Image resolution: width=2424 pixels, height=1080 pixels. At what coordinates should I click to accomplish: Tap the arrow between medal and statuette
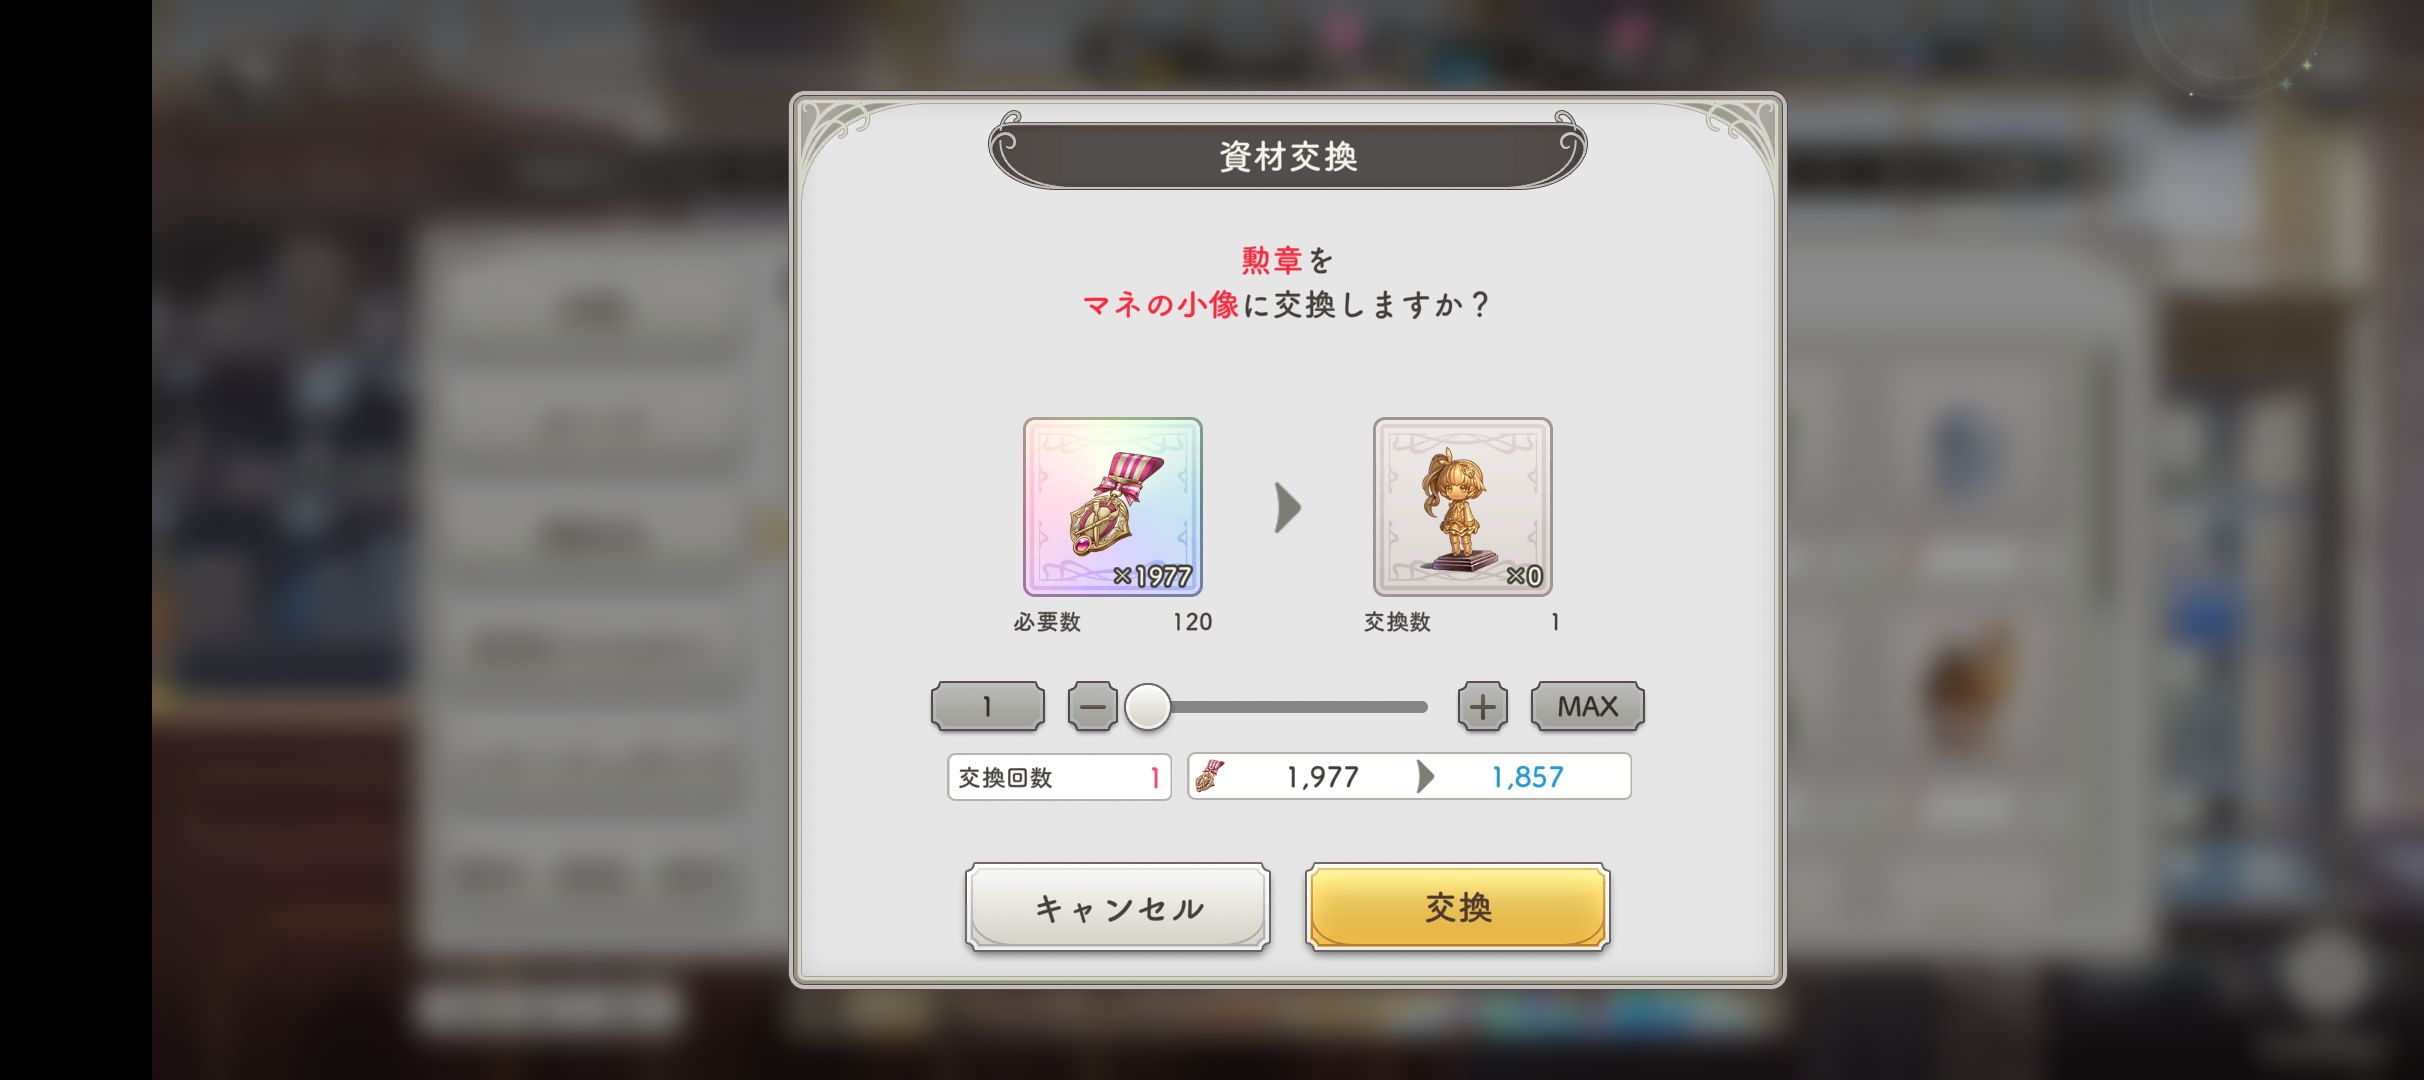pyautogui.click(x=1288, y=507)
